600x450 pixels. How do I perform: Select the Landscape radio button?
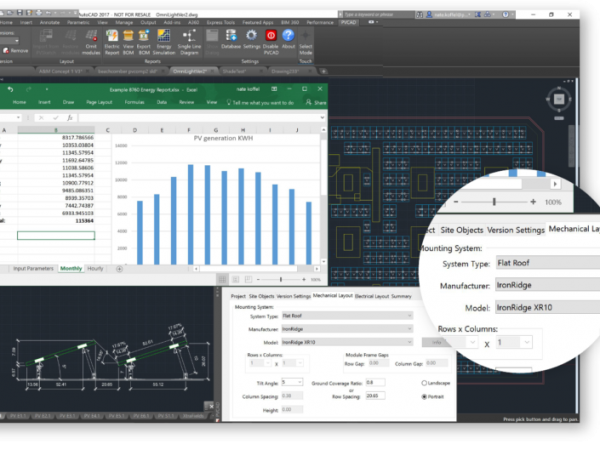[423, 383]
